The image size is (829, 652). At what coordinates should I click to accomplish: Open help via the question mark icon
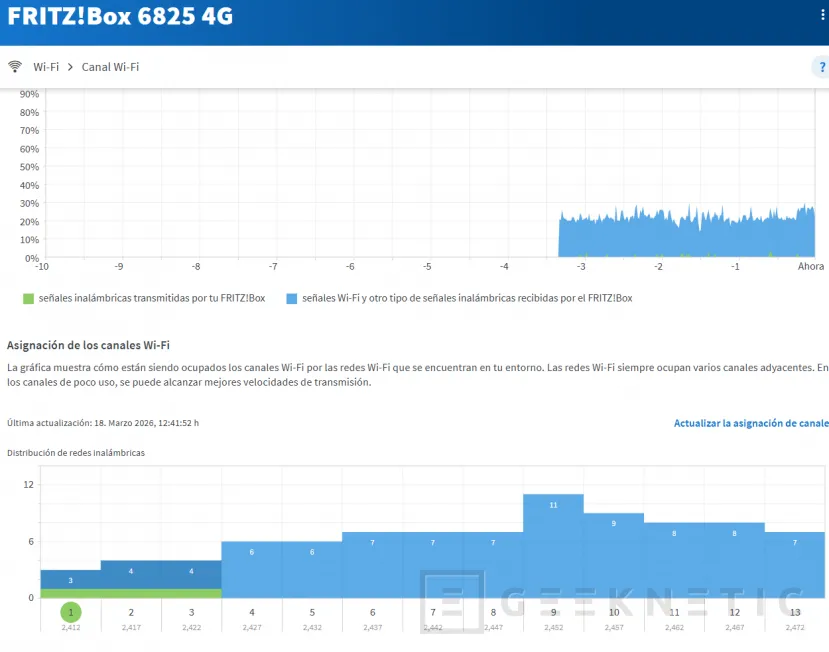[821, 66]
